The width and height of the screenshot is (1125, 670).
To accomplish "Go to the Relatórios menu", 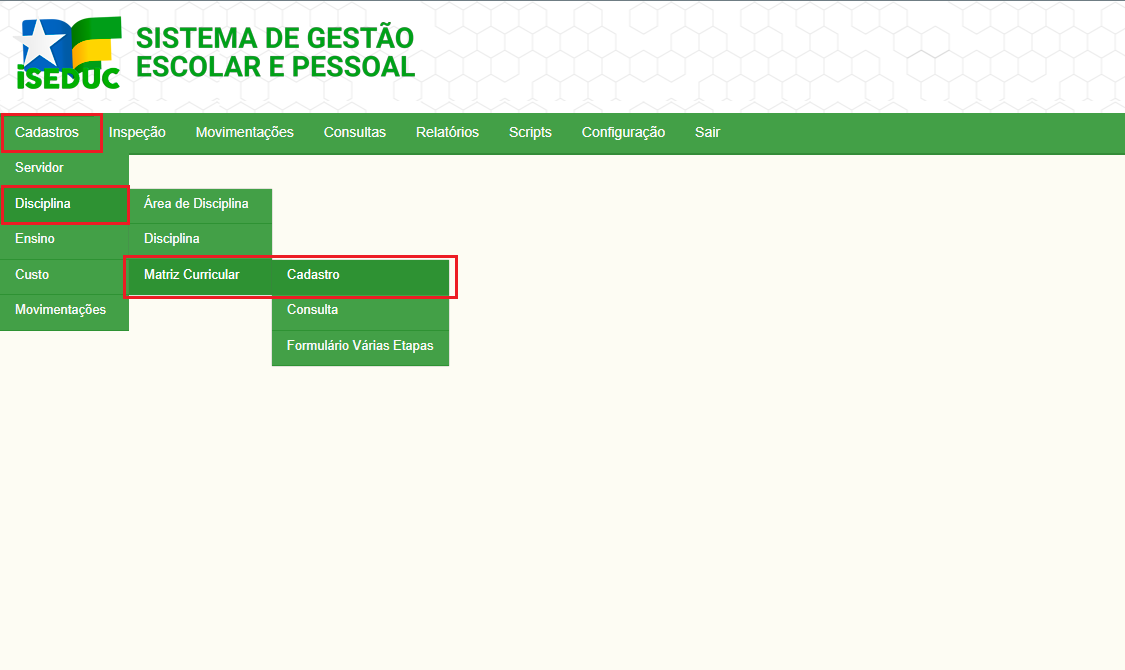I will [447, 132].
